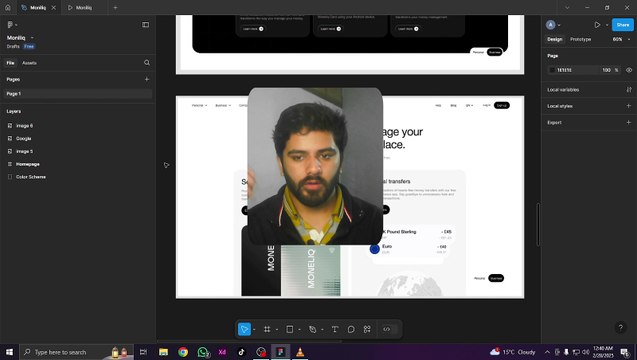The height and width of the screenshot is (360, 637).
Task: Add a local style with the plus icon
Action: click(628, 106)
